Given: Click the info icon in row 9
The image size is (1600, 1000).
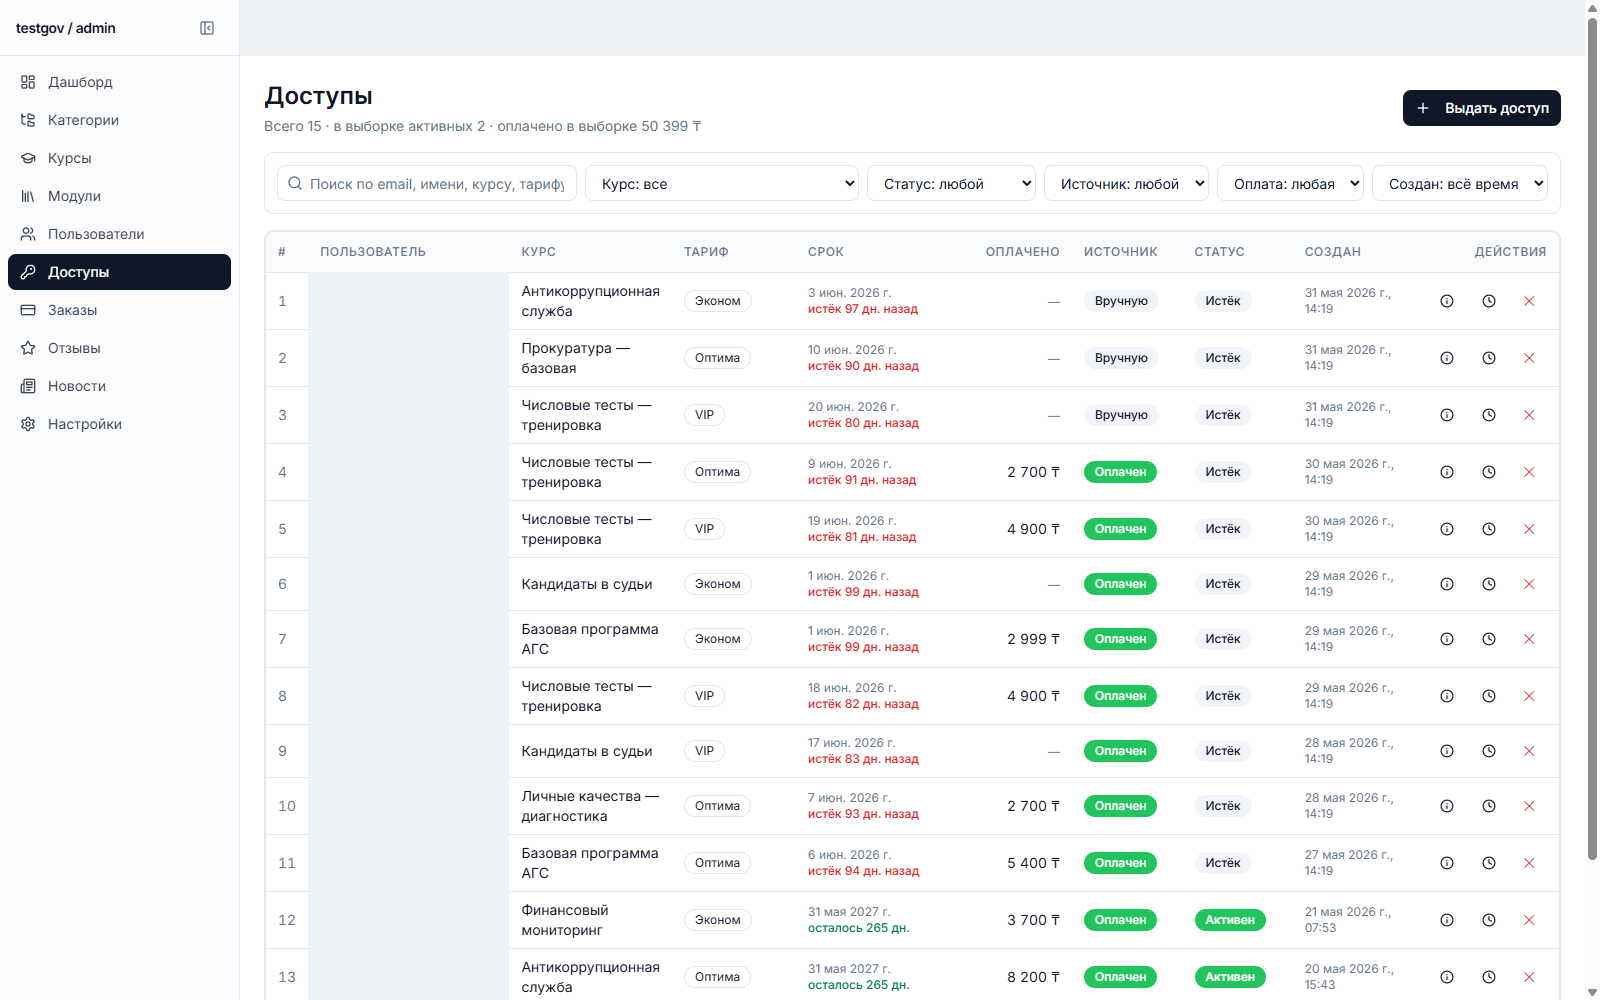Looking at the screenshot, I should tap(1447, 751).
